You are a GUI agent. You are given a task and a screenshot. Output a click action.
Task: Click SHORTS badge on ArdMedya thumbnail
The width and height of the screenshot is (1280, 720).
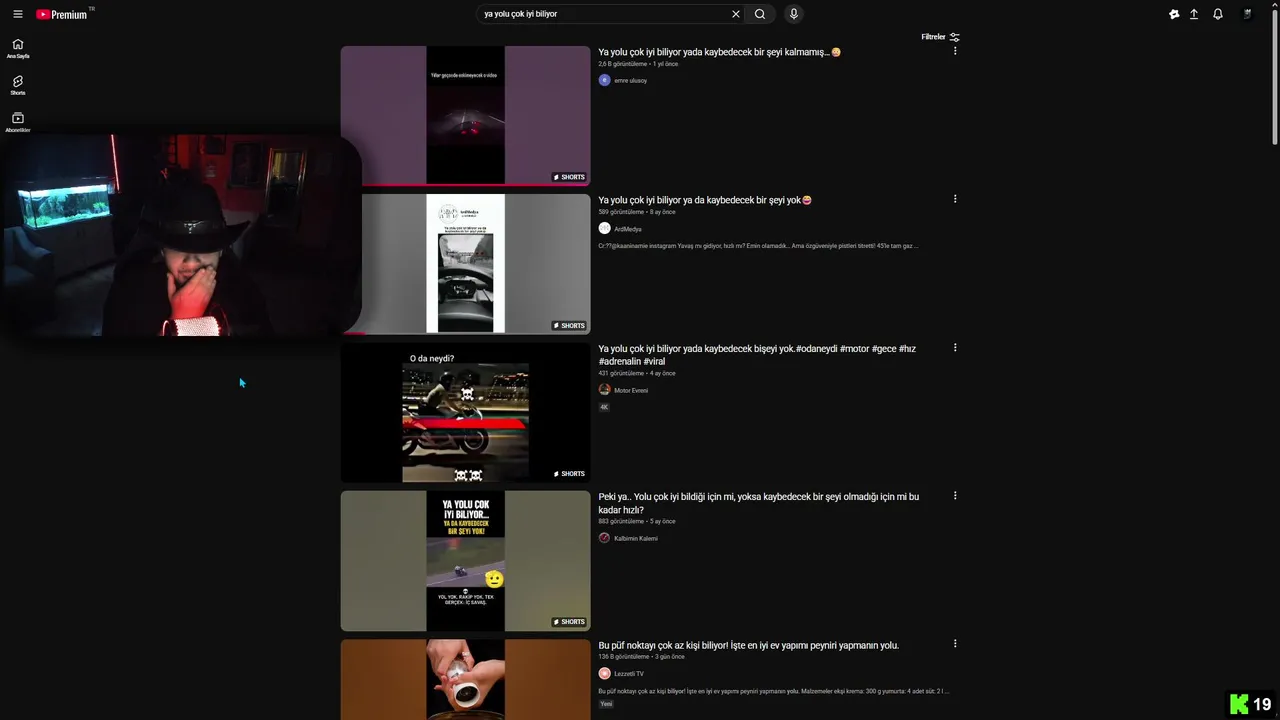click(x=569, y=326)
